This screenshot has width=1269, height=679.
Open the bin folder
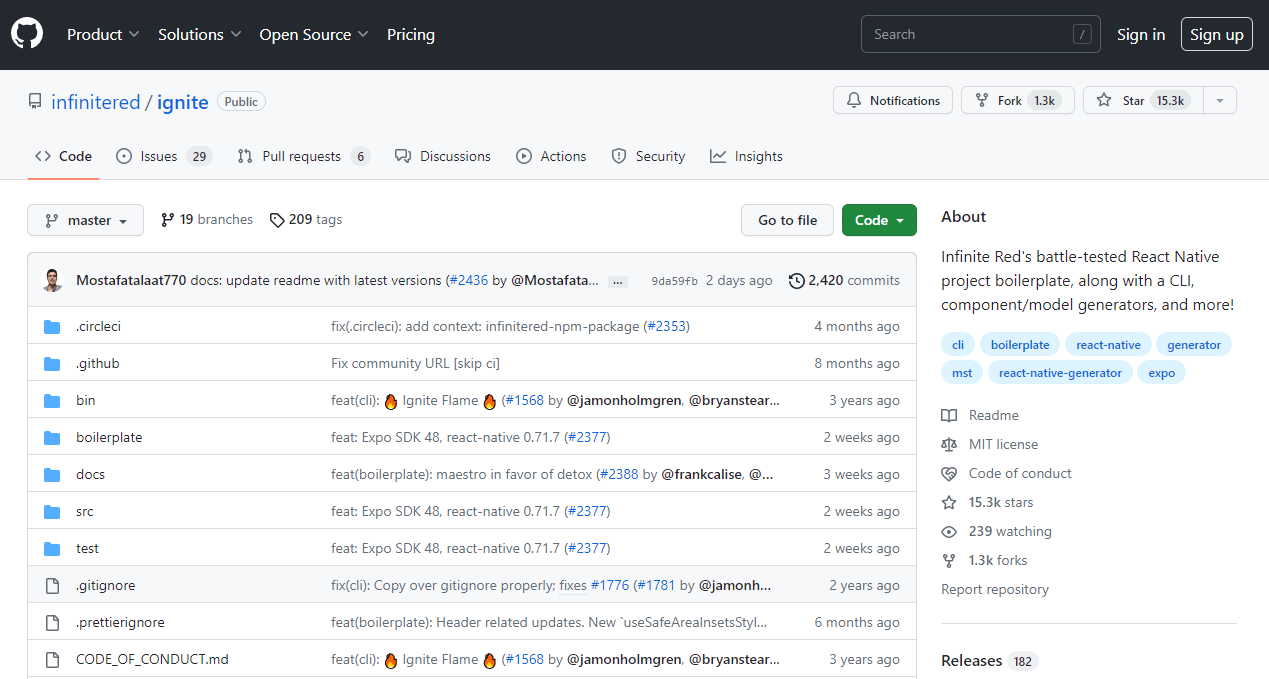[x=86, y=400]
